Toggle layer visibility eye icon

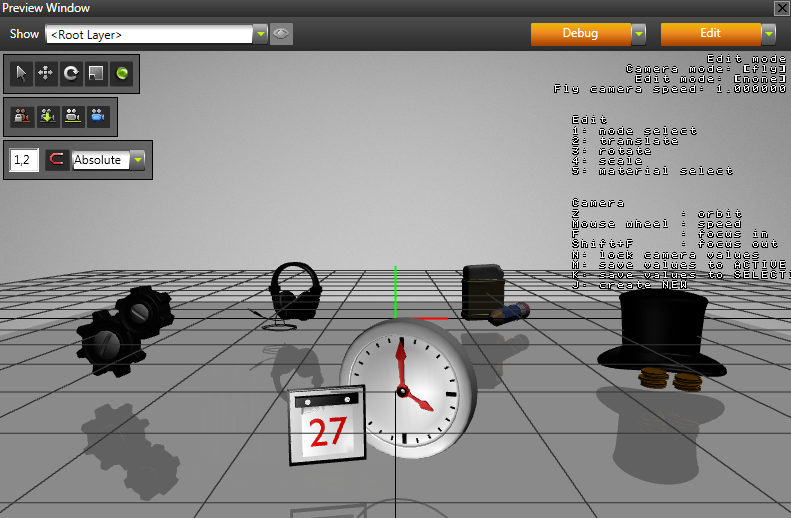click(x=281, y=34)
